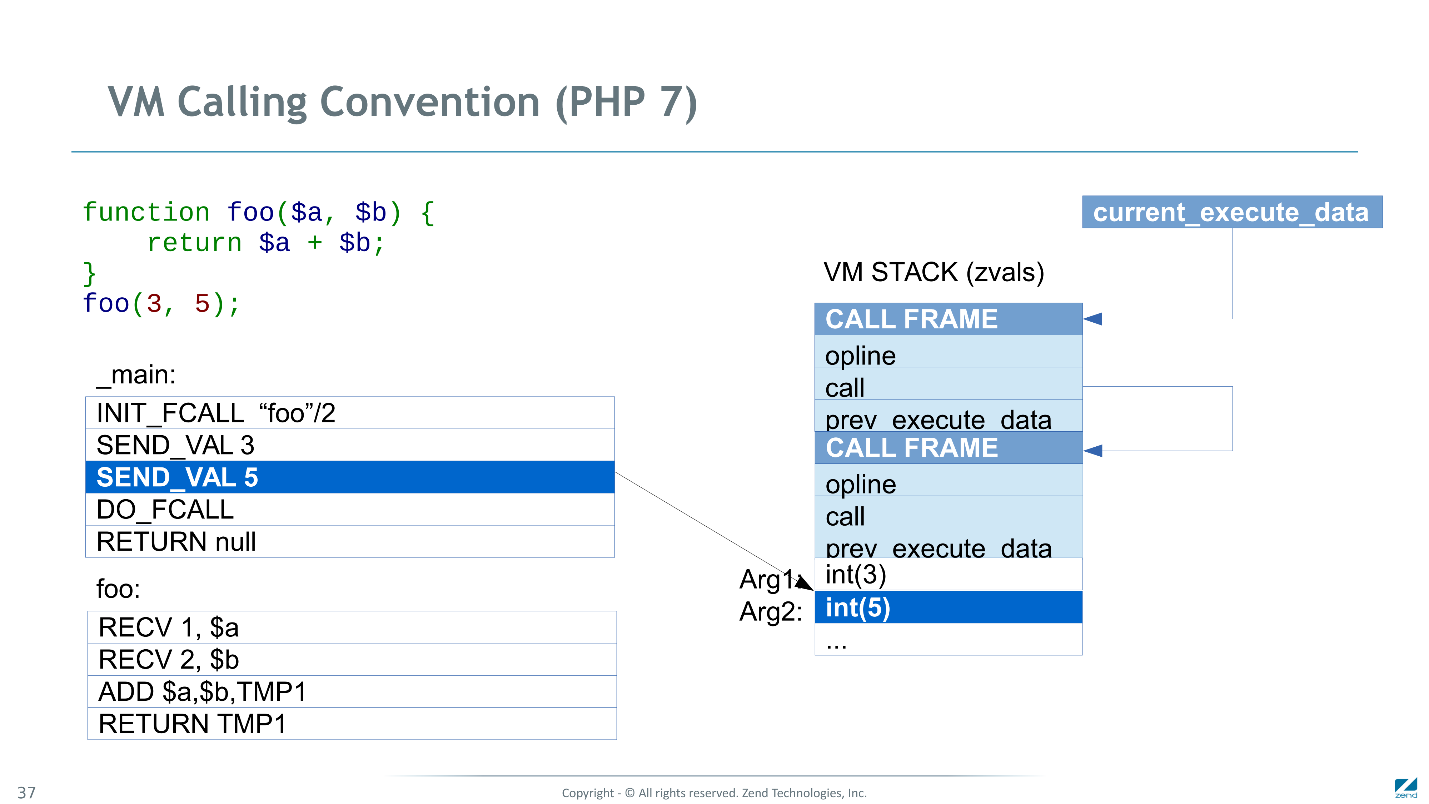Click the Zend Technologies copyright notice
1429x804 pixels.
pos(714,793)
